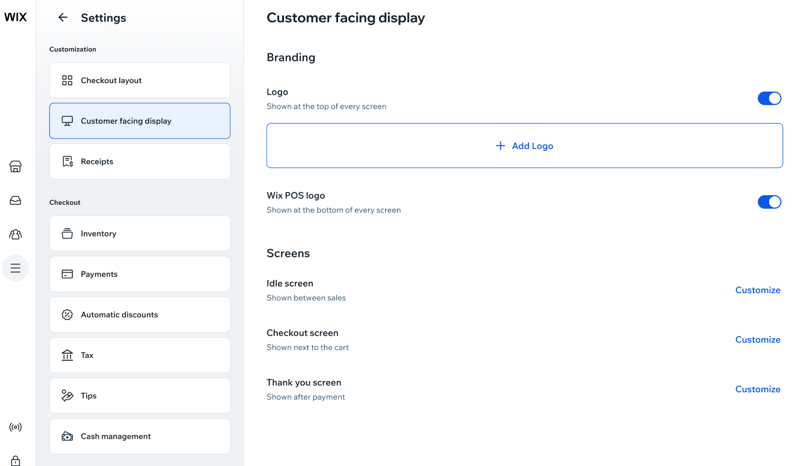The height and width of the screenshot is (466, 800).
Task: Customize the Thank you screen
Action: point(758,389)
